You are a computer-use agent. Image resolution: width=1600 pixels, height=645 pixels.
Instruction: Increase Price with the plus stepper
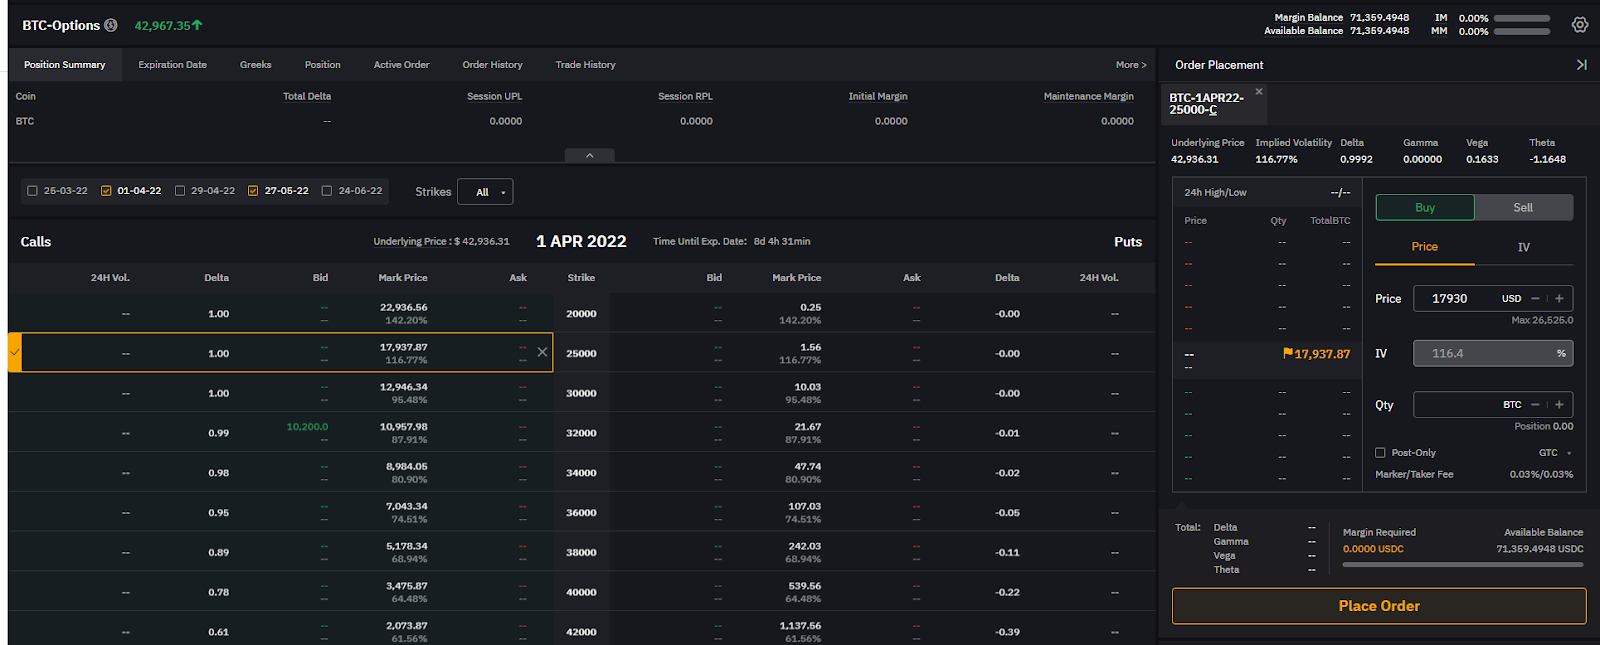pos(1559,298)
